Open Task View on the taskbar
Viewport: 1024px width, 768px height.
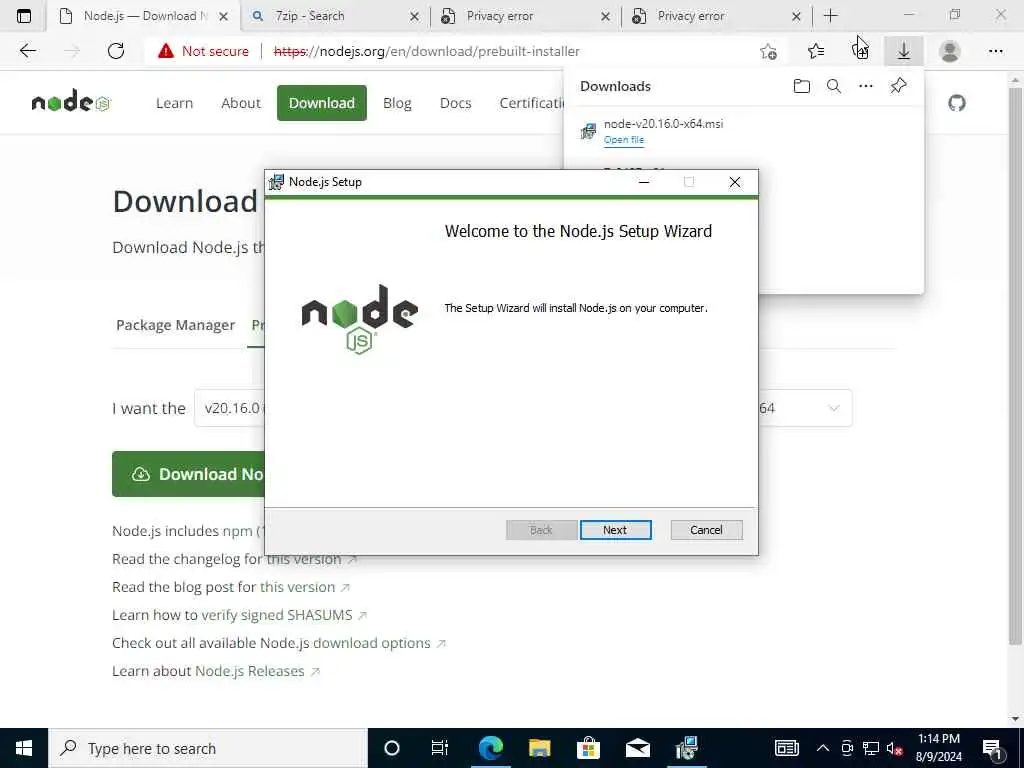(x=440, y=748)
